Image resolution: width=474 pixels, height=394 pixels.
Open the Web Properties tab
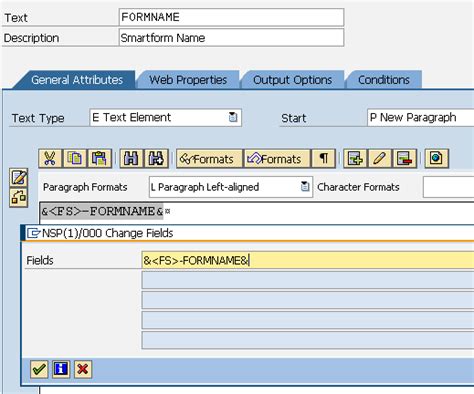[188, 80]
